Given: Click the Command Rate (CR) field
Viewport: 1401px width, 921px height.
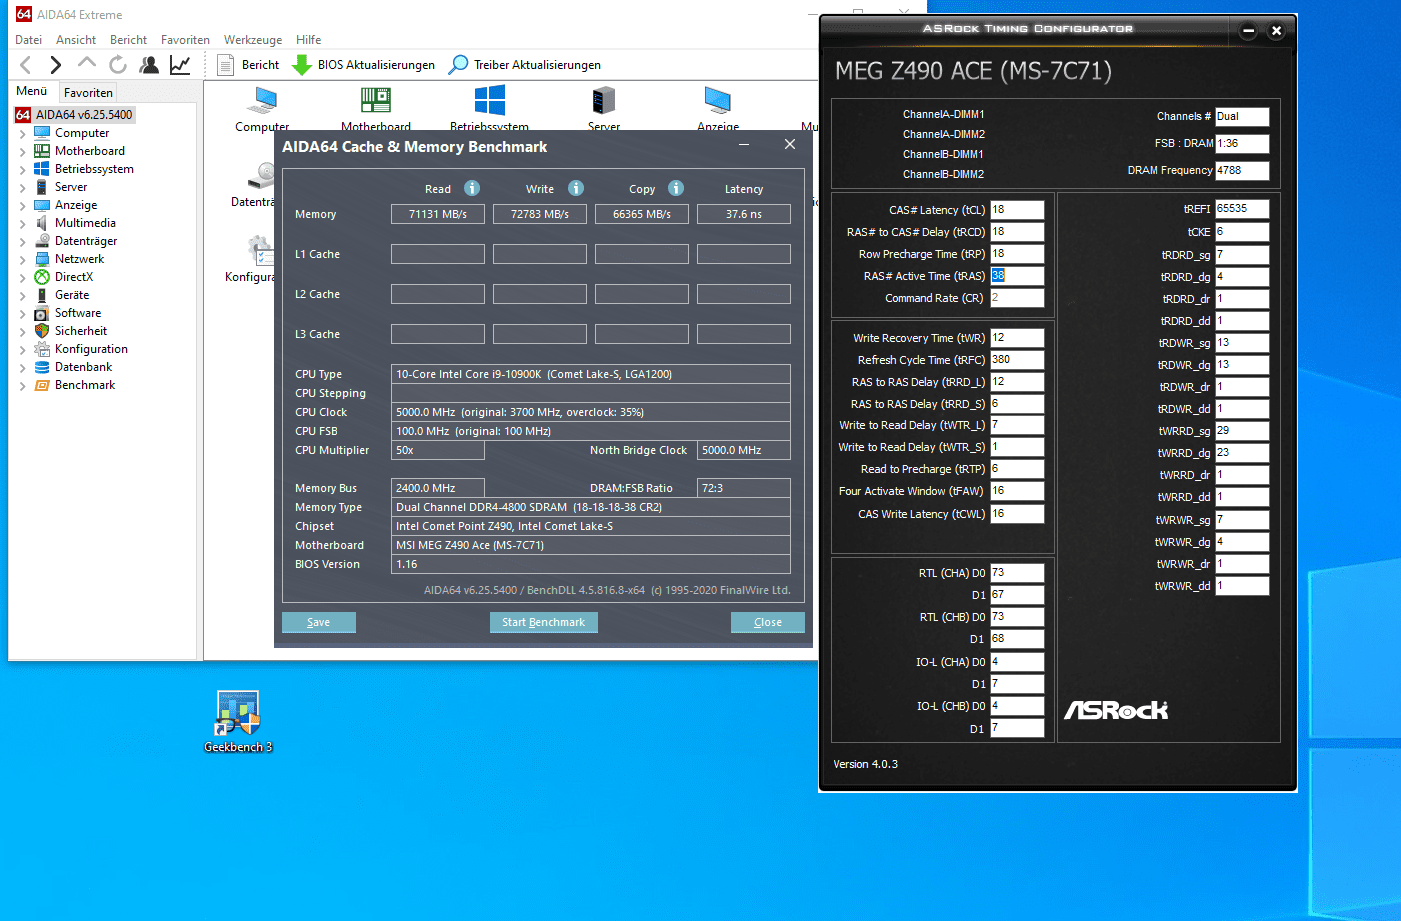Looking at the screenshot, I should [1017, 298].
